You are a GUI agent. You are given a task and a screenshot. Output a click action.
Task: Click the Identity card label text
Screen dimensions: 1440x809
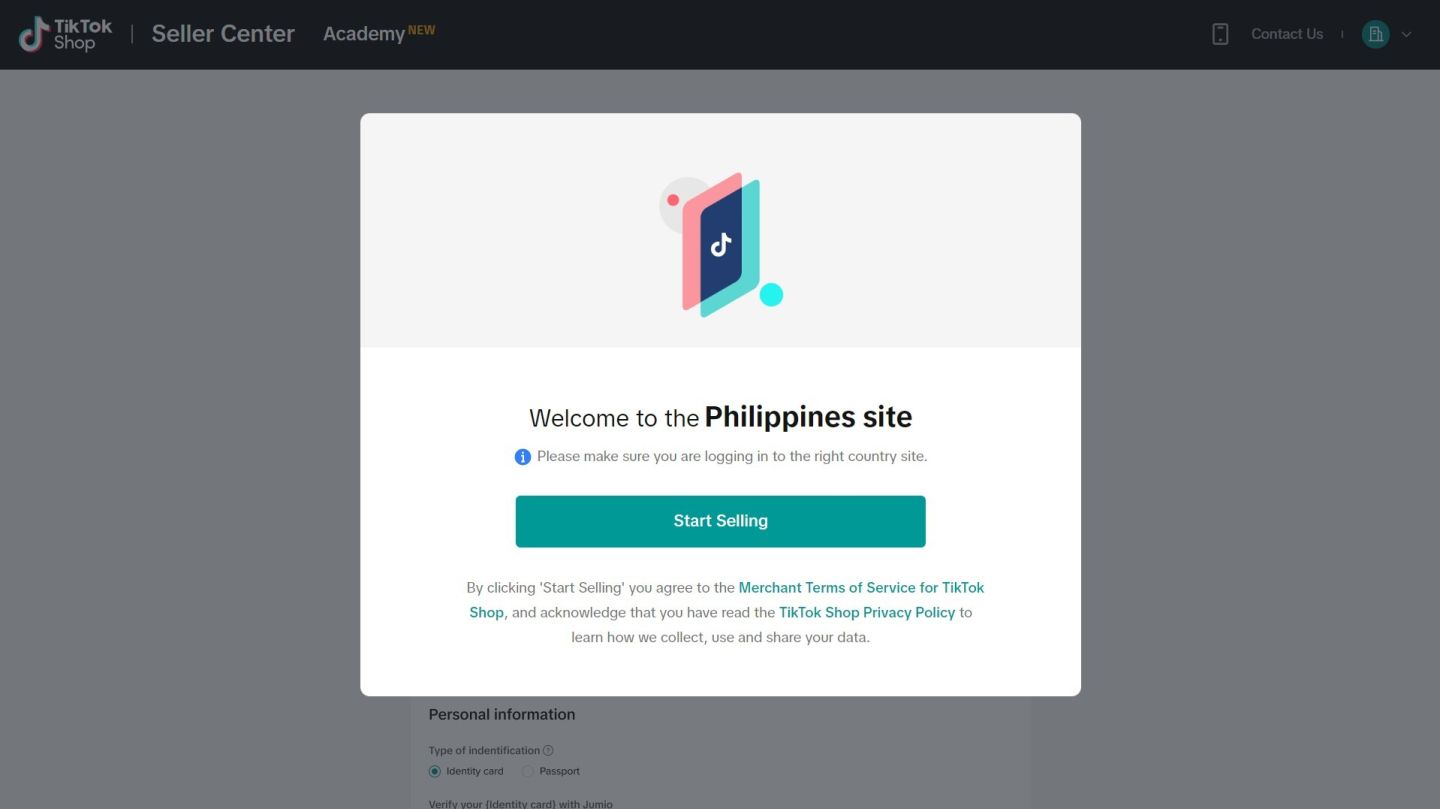point(475,771)
